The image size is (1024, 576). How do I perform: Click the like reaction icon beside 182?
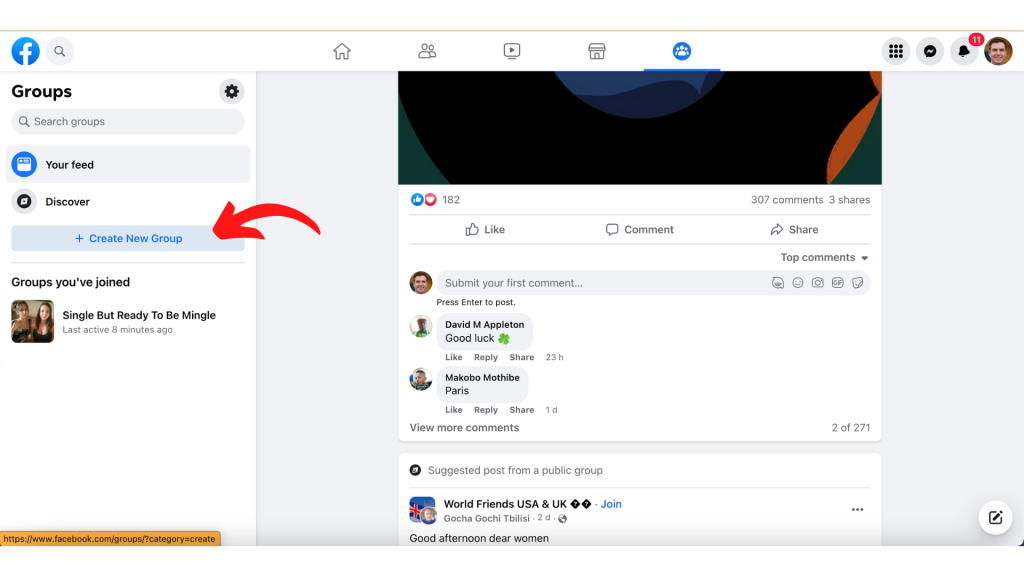coord(417,200)
